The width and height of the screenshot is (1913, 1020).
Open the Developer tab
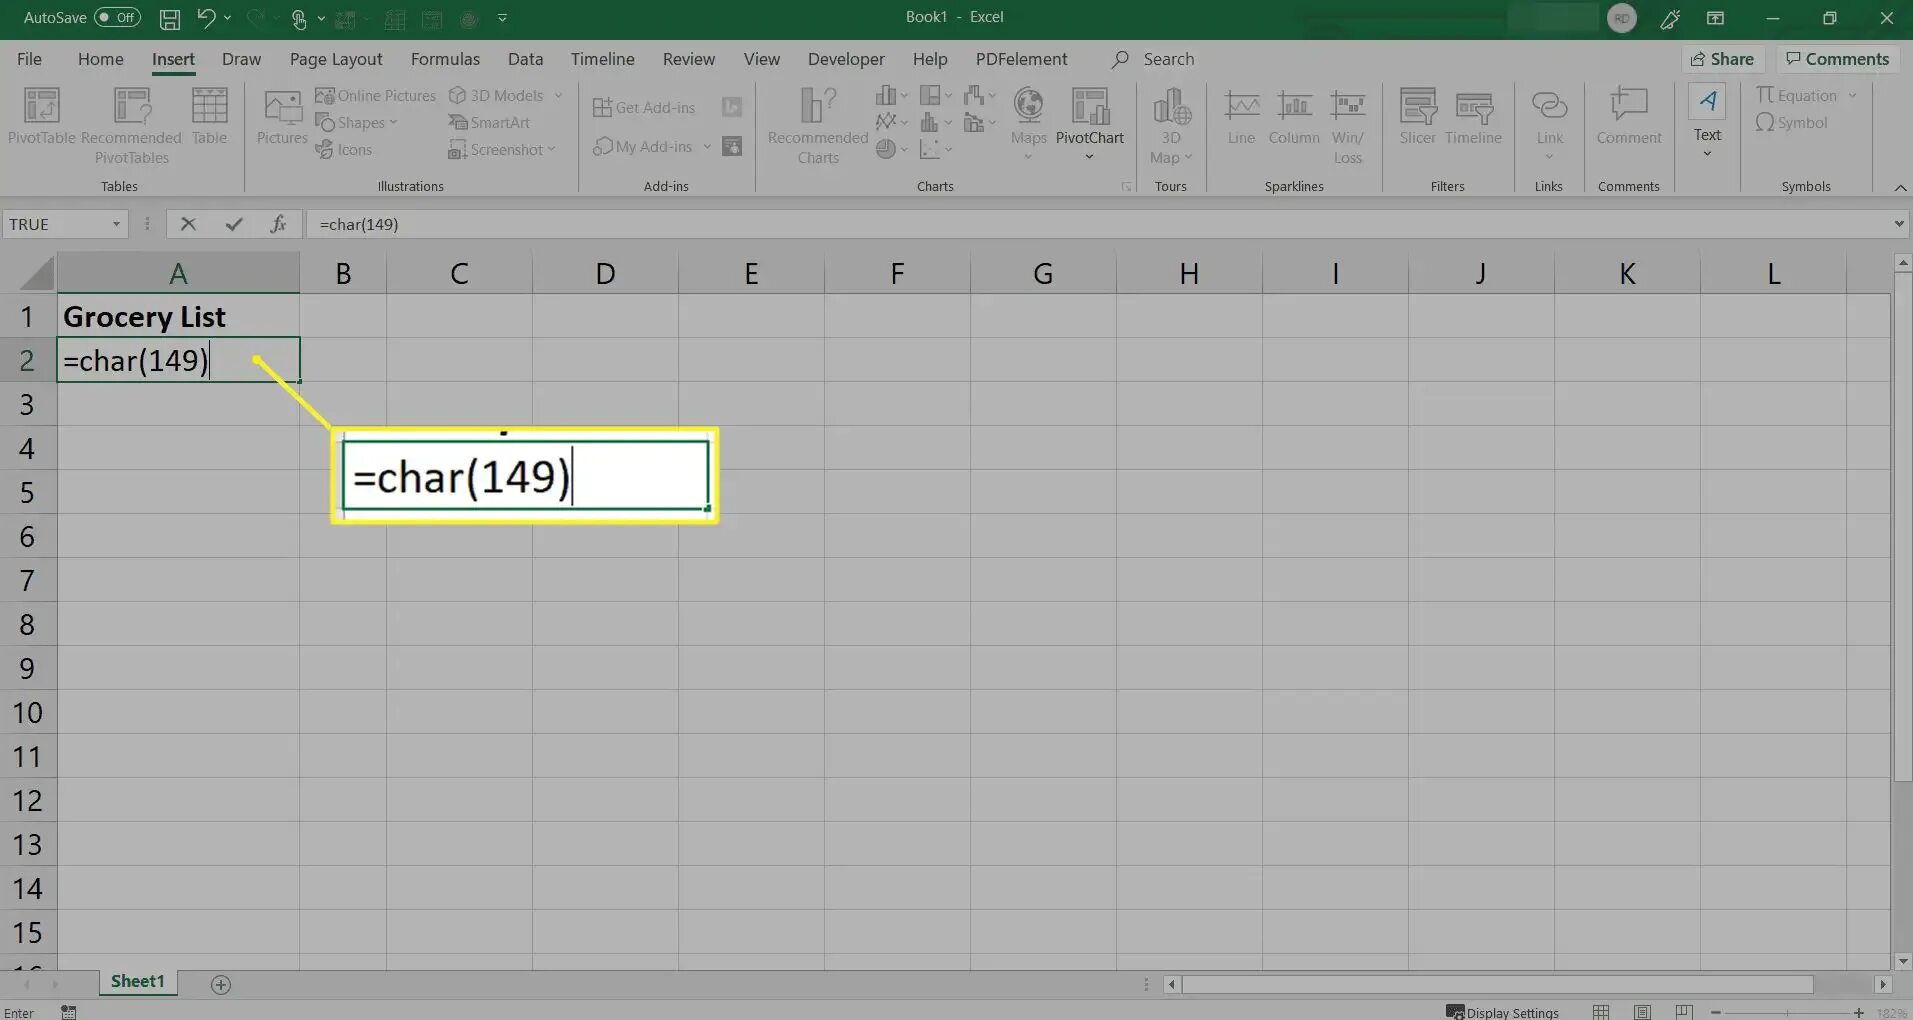click(x=846, y=59)
